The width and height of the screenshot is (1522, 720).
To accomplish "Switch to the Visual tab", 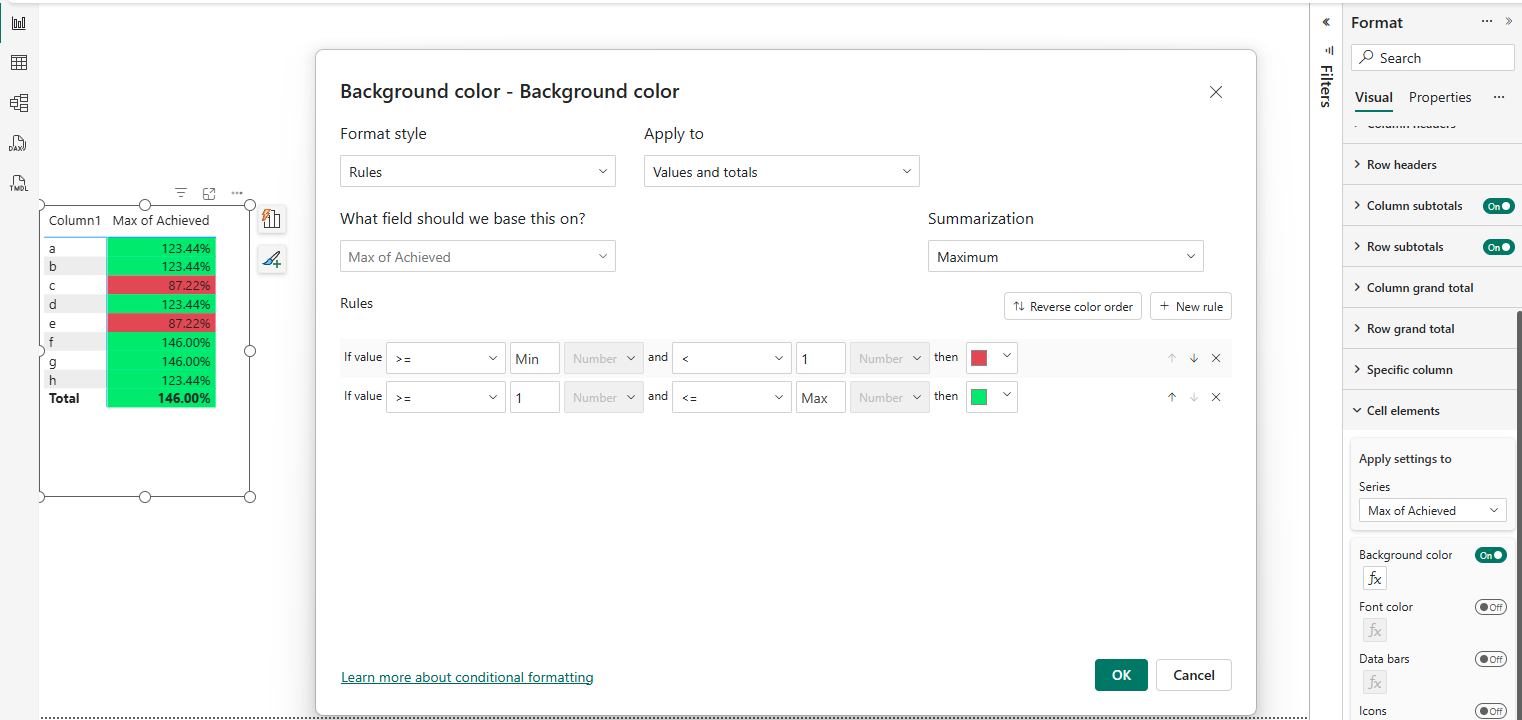I will click(x=1374, y=98).
